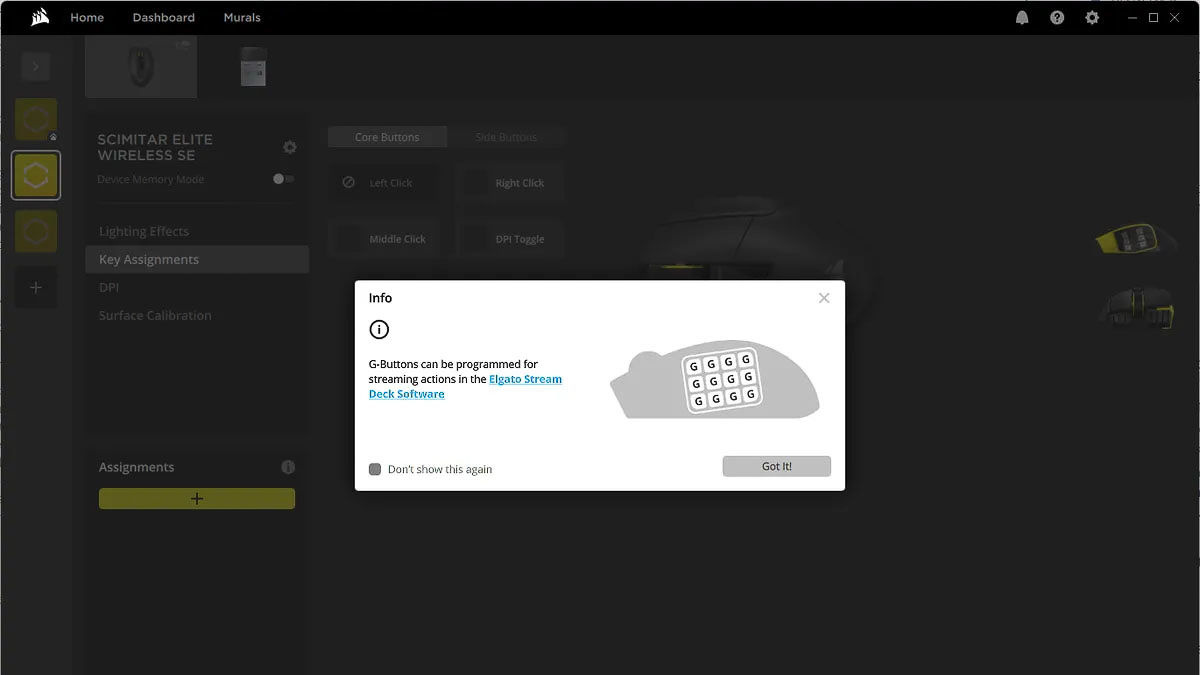1200x675 pixels.
Task: Select the Scimitar mouse device thumbnail
Action: click(x=141, y=67)
